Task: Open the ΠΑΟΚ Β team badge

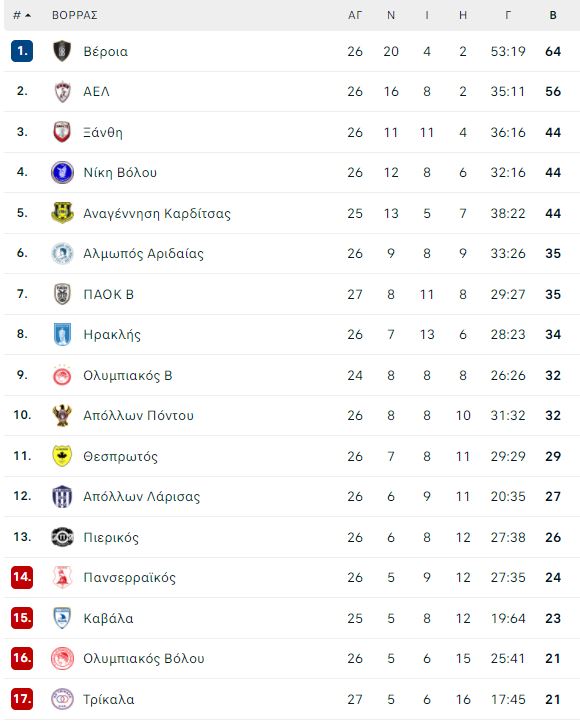Action: [x=62, y=294]
